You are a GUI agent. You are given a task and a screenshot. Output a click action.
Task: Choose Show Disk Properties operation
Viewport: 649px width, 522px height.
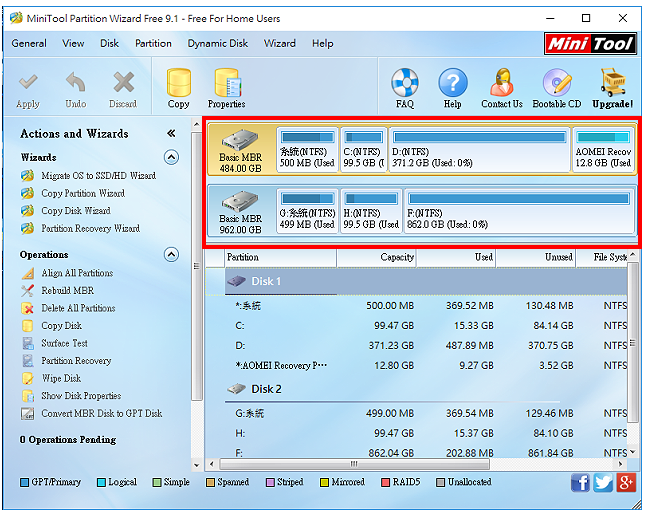(x=81, y=396)
